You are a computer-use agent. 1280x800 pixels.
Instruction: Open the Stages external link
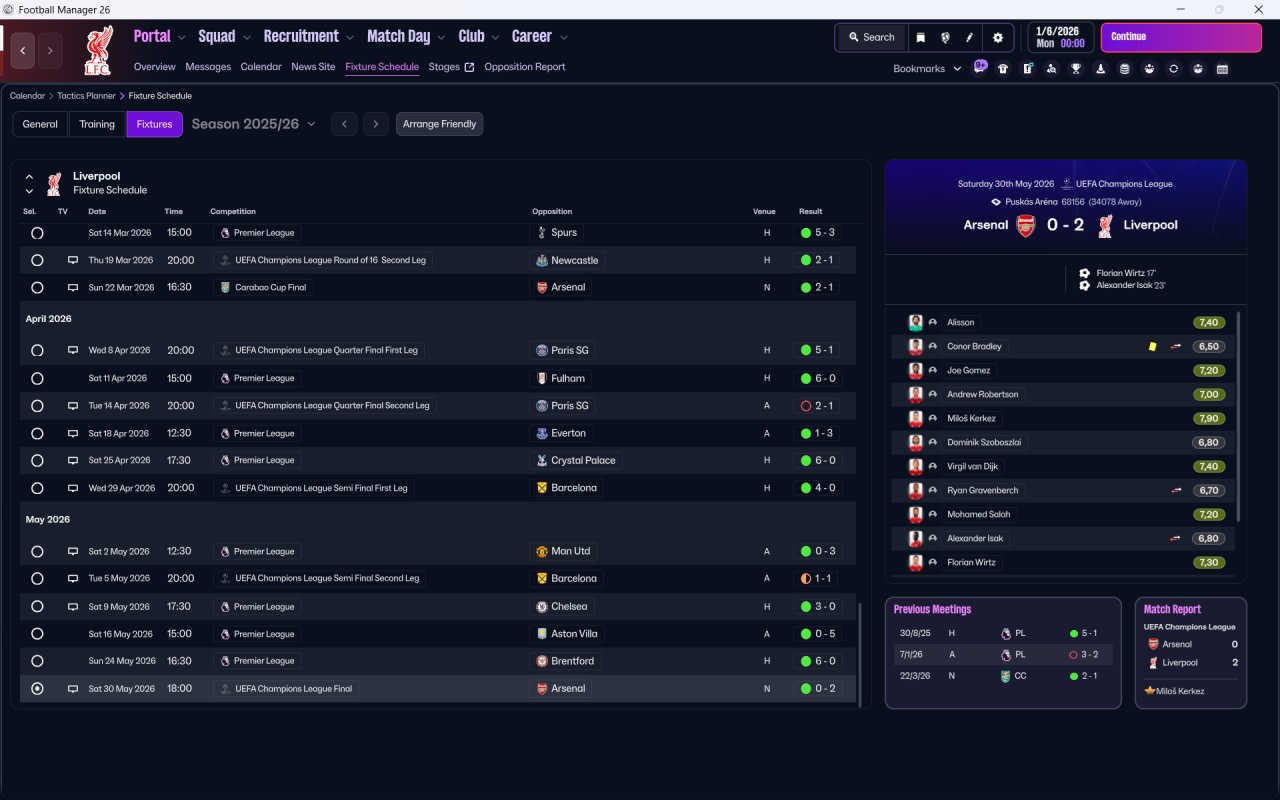click(x=451, y=67)
